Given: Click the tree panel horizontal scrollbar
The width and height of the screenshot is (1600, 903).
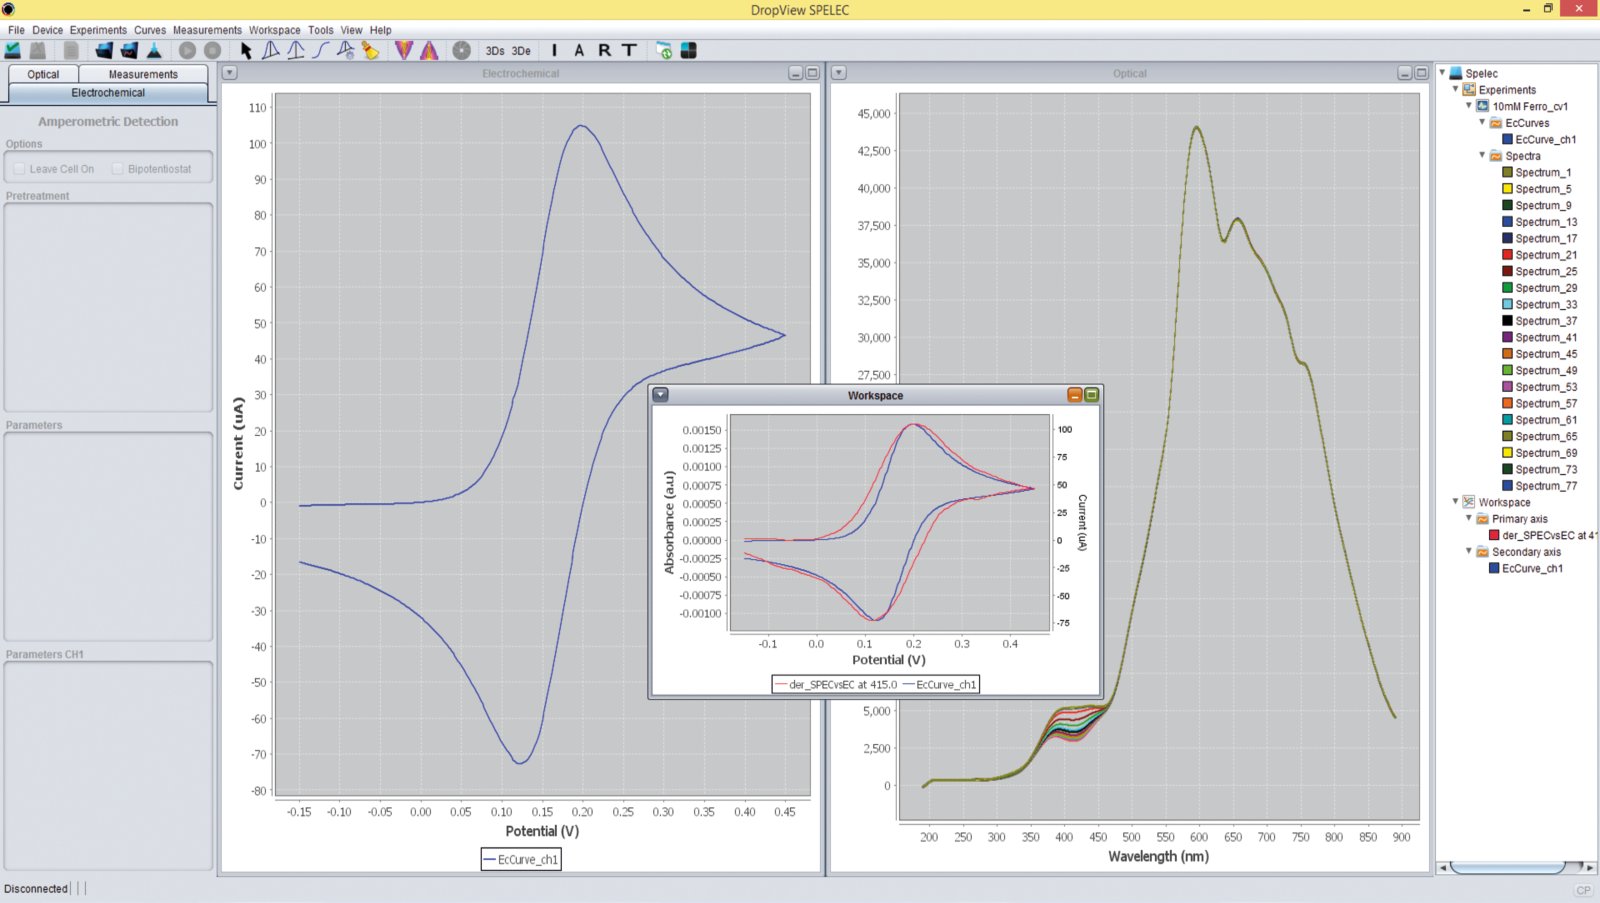Looking at the screenshot, I should tap(1515, 867).
